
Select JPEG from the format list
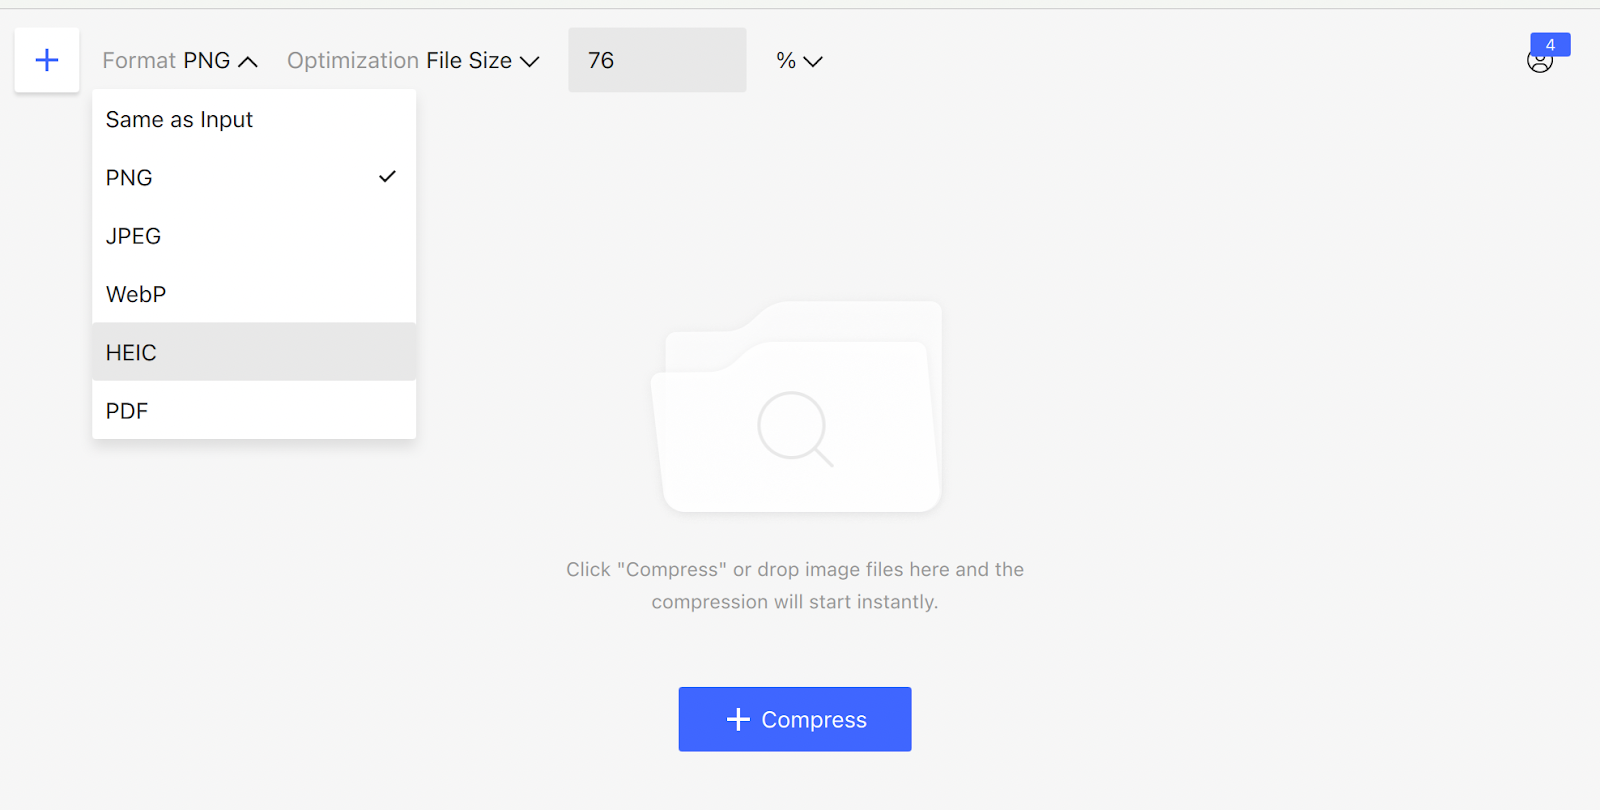(133, 236)
